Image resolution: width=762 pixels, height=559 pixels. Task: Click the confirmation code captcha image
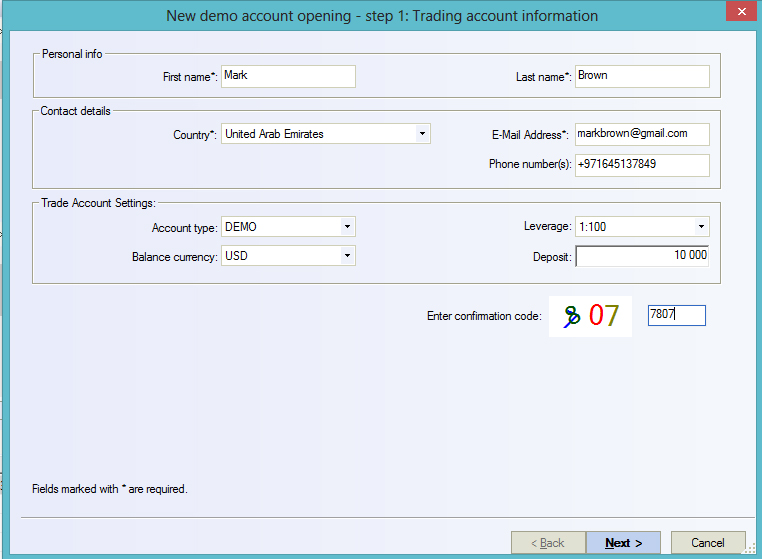click(590, 316)
